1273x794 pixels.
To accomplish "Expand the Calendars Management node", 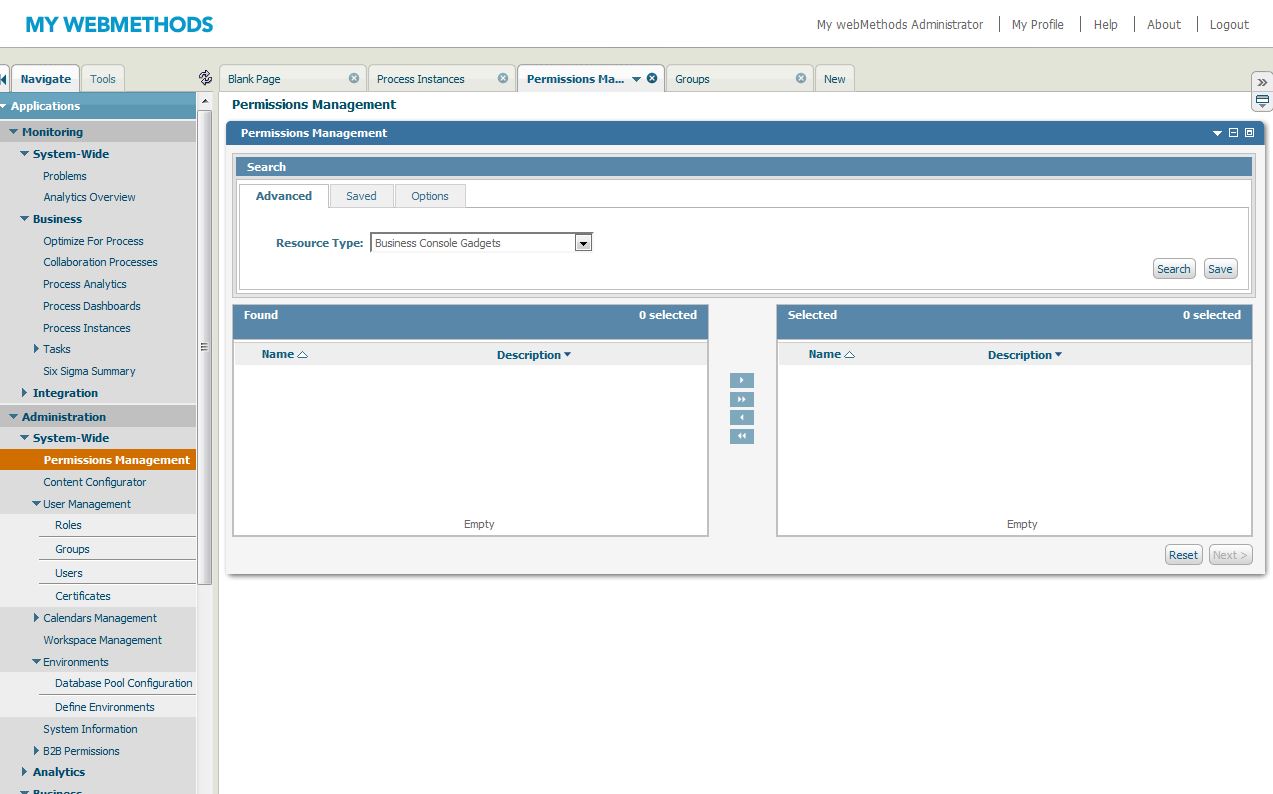I will coord(36,618).
